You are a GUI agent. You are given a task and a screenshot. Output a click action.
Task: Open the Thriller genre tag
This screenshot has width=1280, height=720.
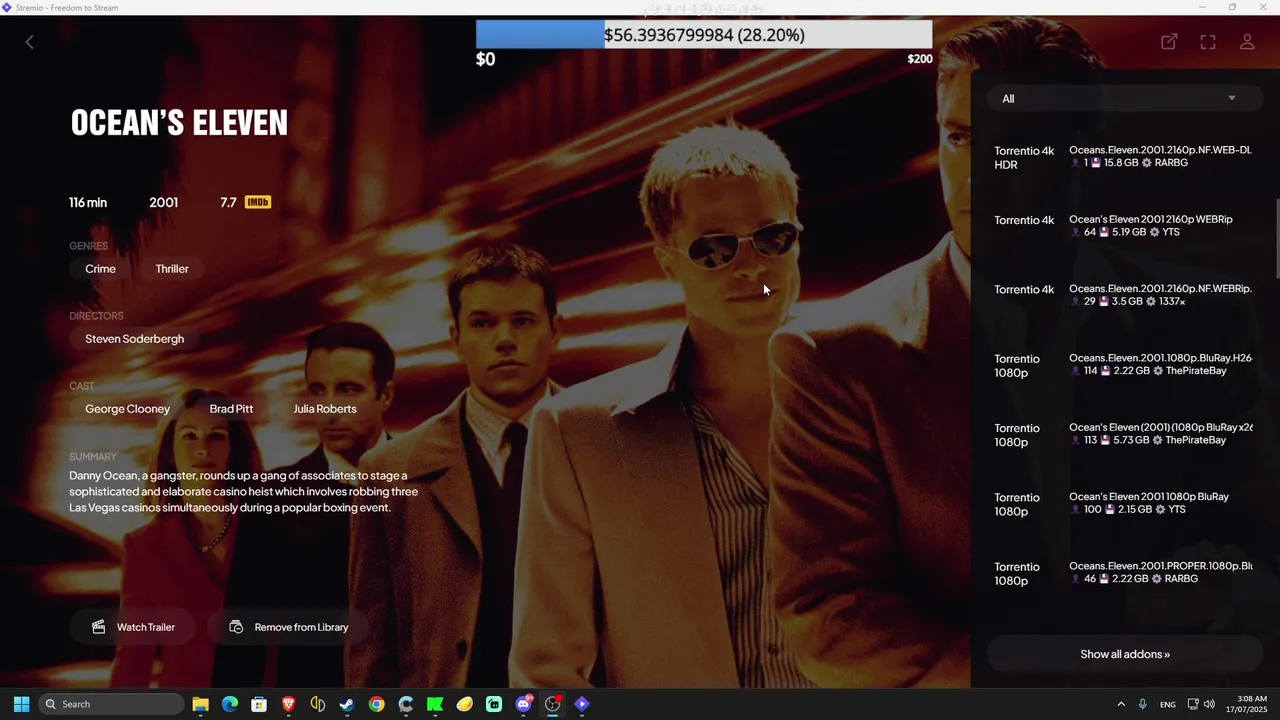(172, 269)
